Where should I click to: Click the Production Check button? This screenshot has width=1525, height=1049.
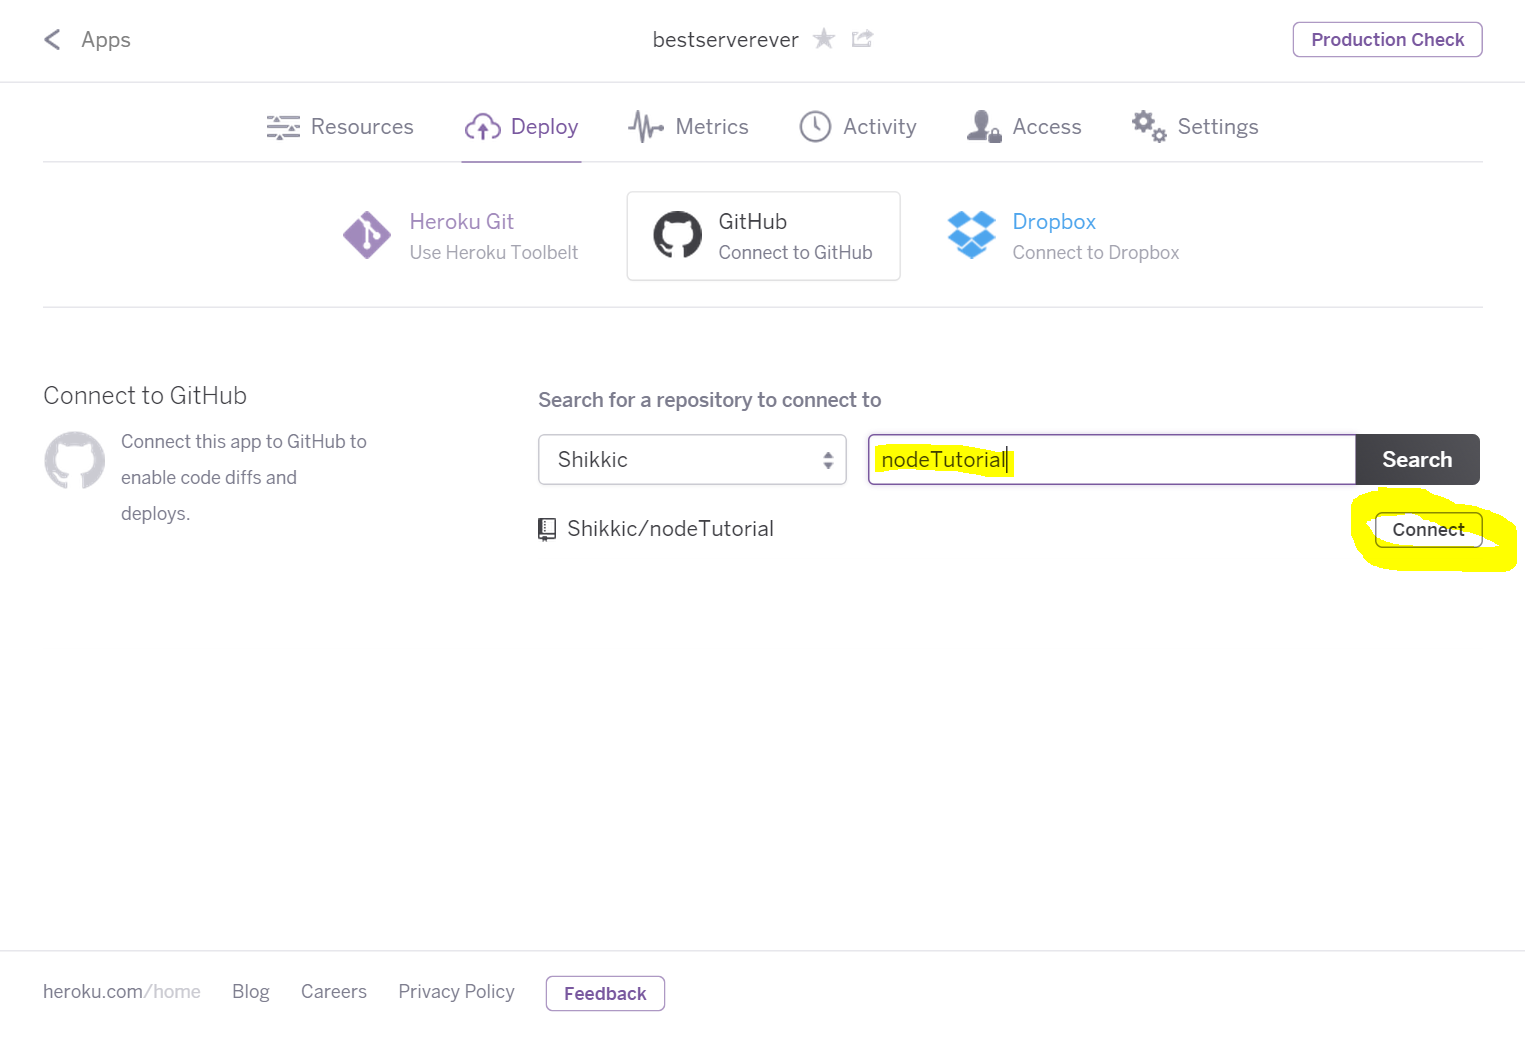[1387, 40]
